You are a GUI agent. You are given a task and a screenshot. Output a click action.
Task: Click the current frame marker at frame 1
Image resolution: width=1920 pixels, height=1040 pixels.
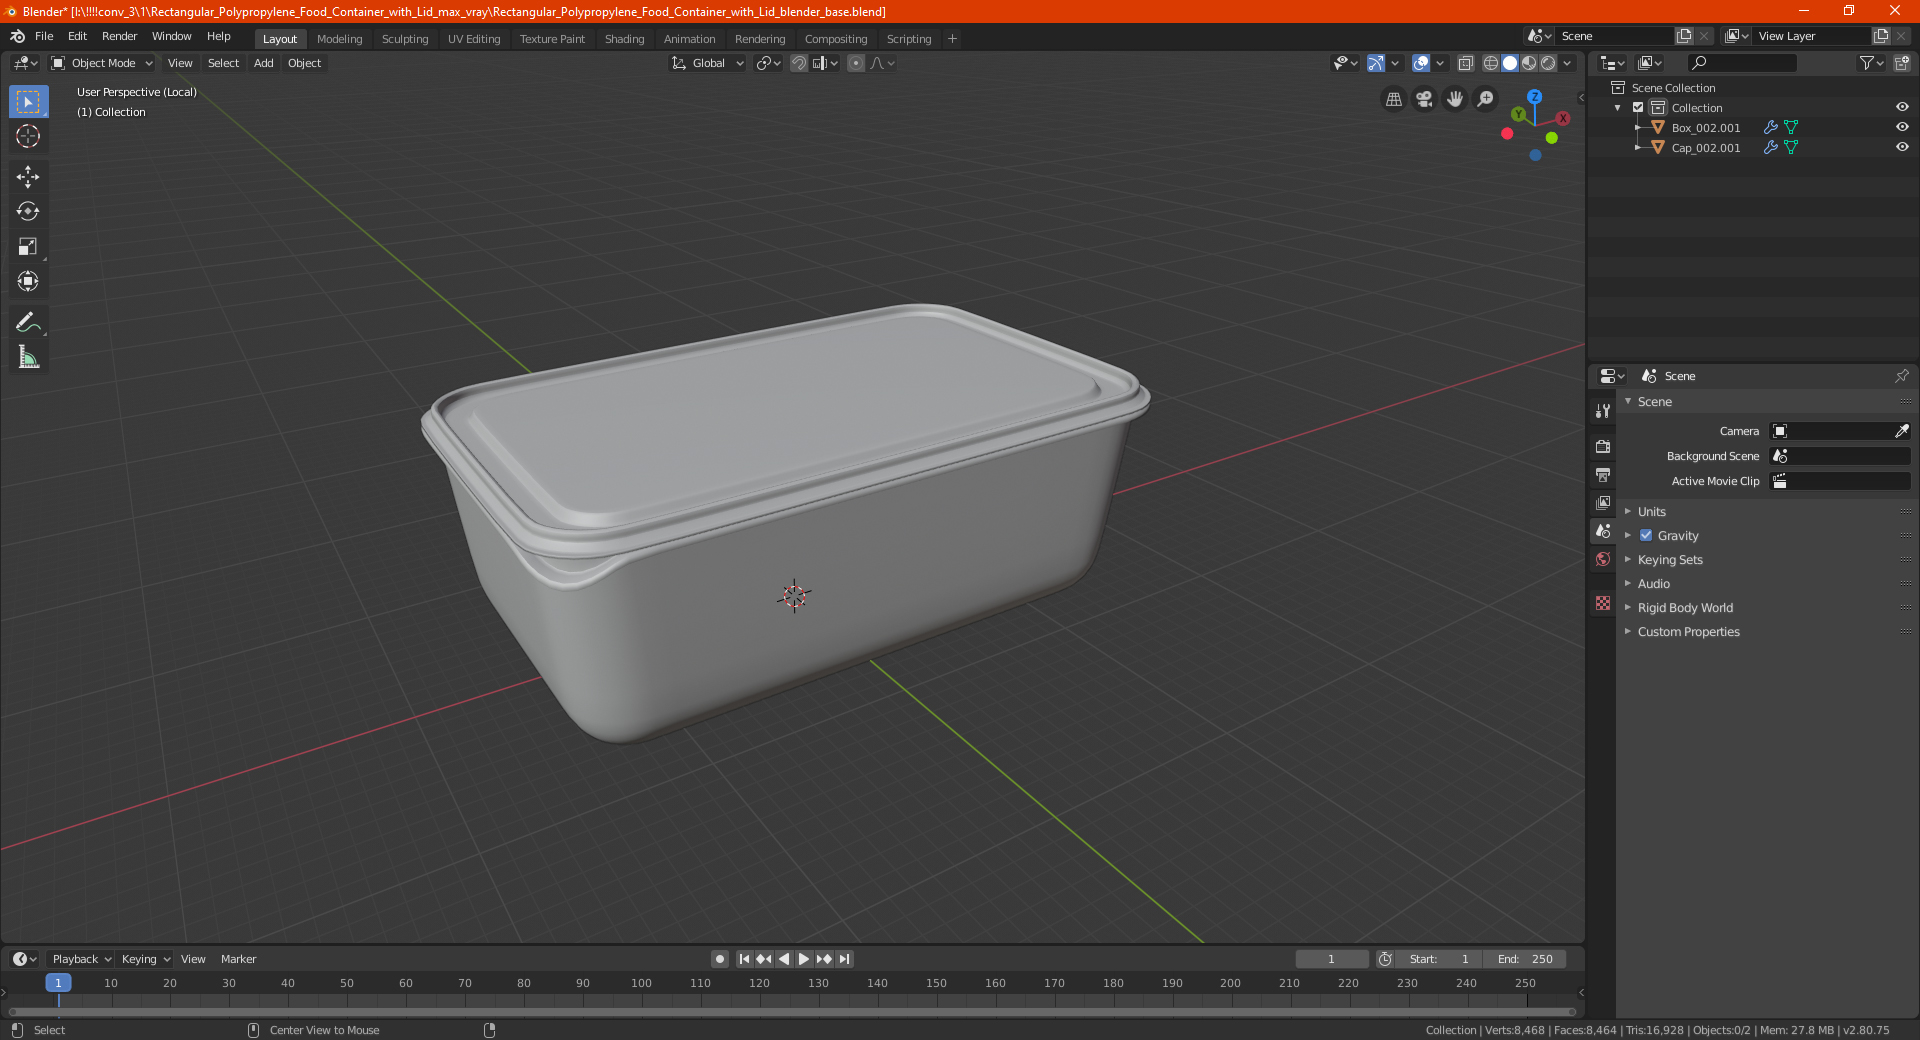pyautogui.click(x=58, y=983)
